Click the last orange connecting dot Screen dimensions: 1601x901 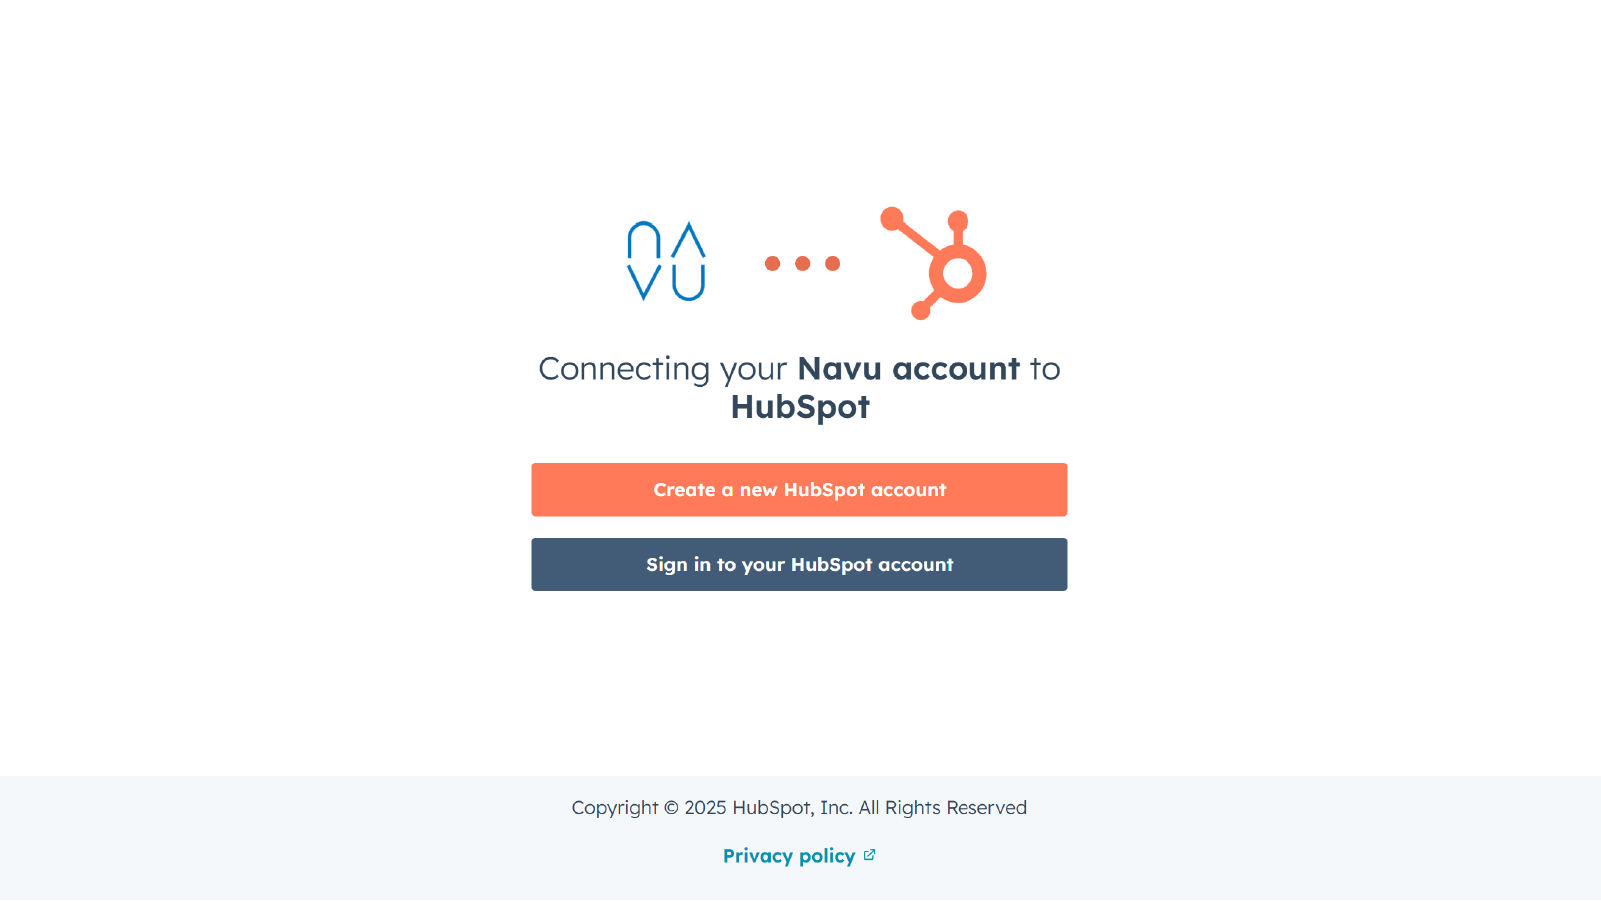[832, 264]
